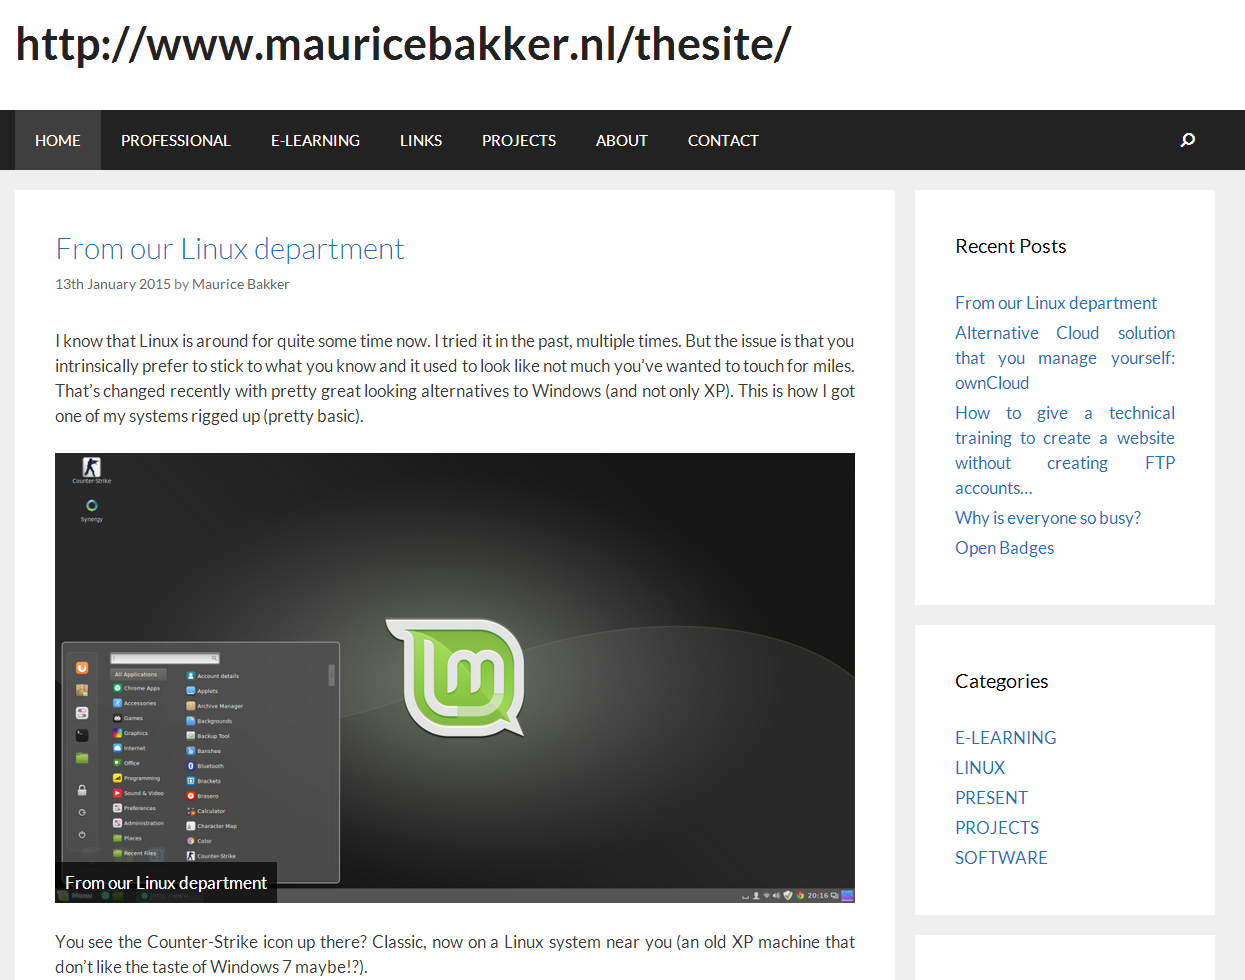Click the Archive Manager entry in Mint menu
Viewport: 1245px width, 980px height.
214,706
